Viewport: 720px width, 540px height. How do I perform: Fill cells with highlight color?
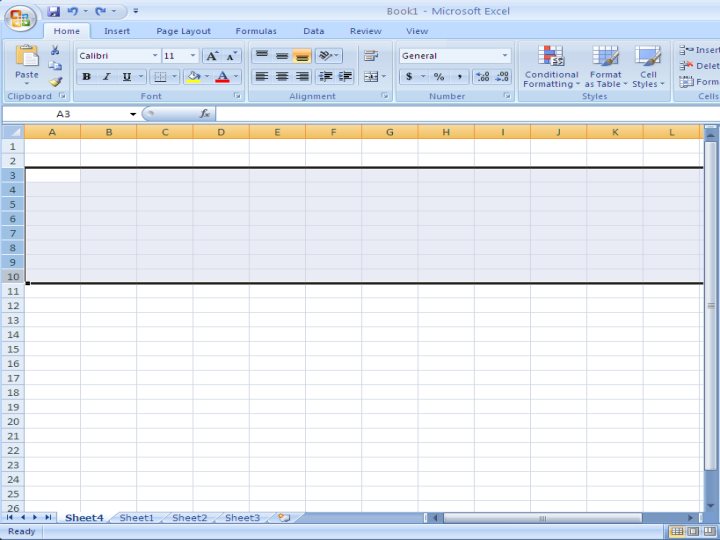[x=194, y=77]
